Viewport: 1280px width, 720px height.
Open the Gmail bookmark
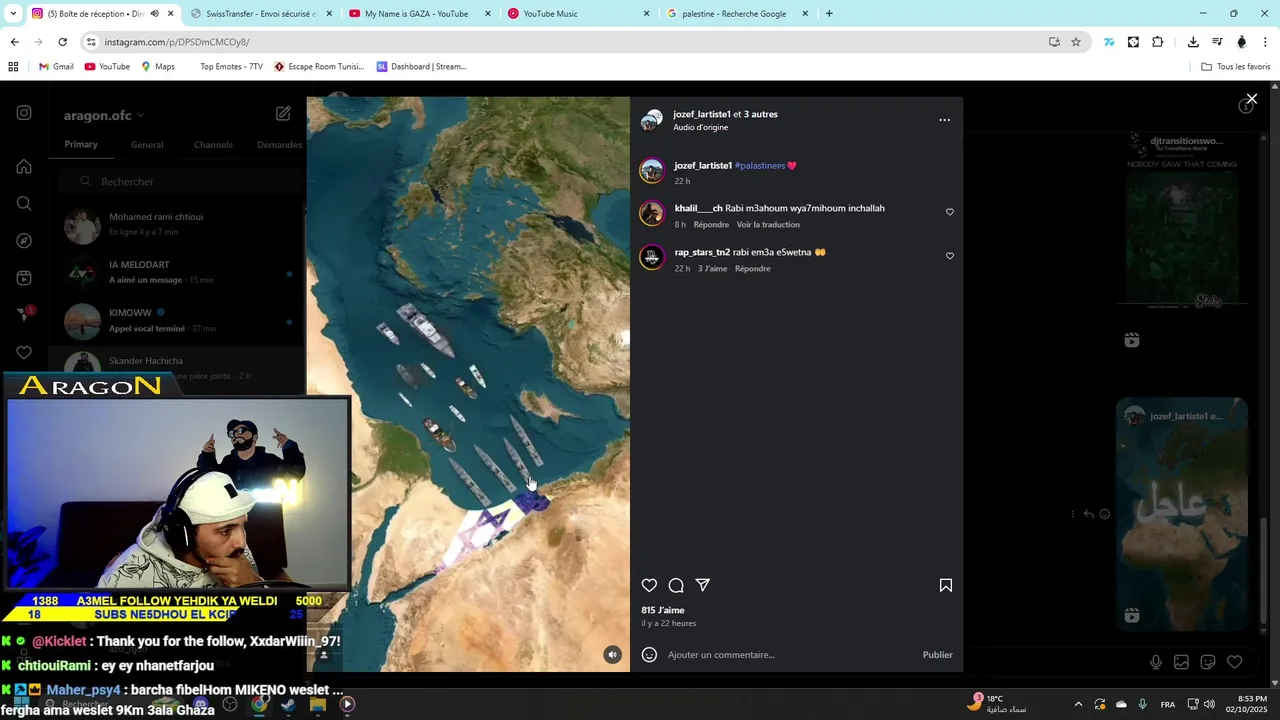pyautogui.click(x=56, y=67)
